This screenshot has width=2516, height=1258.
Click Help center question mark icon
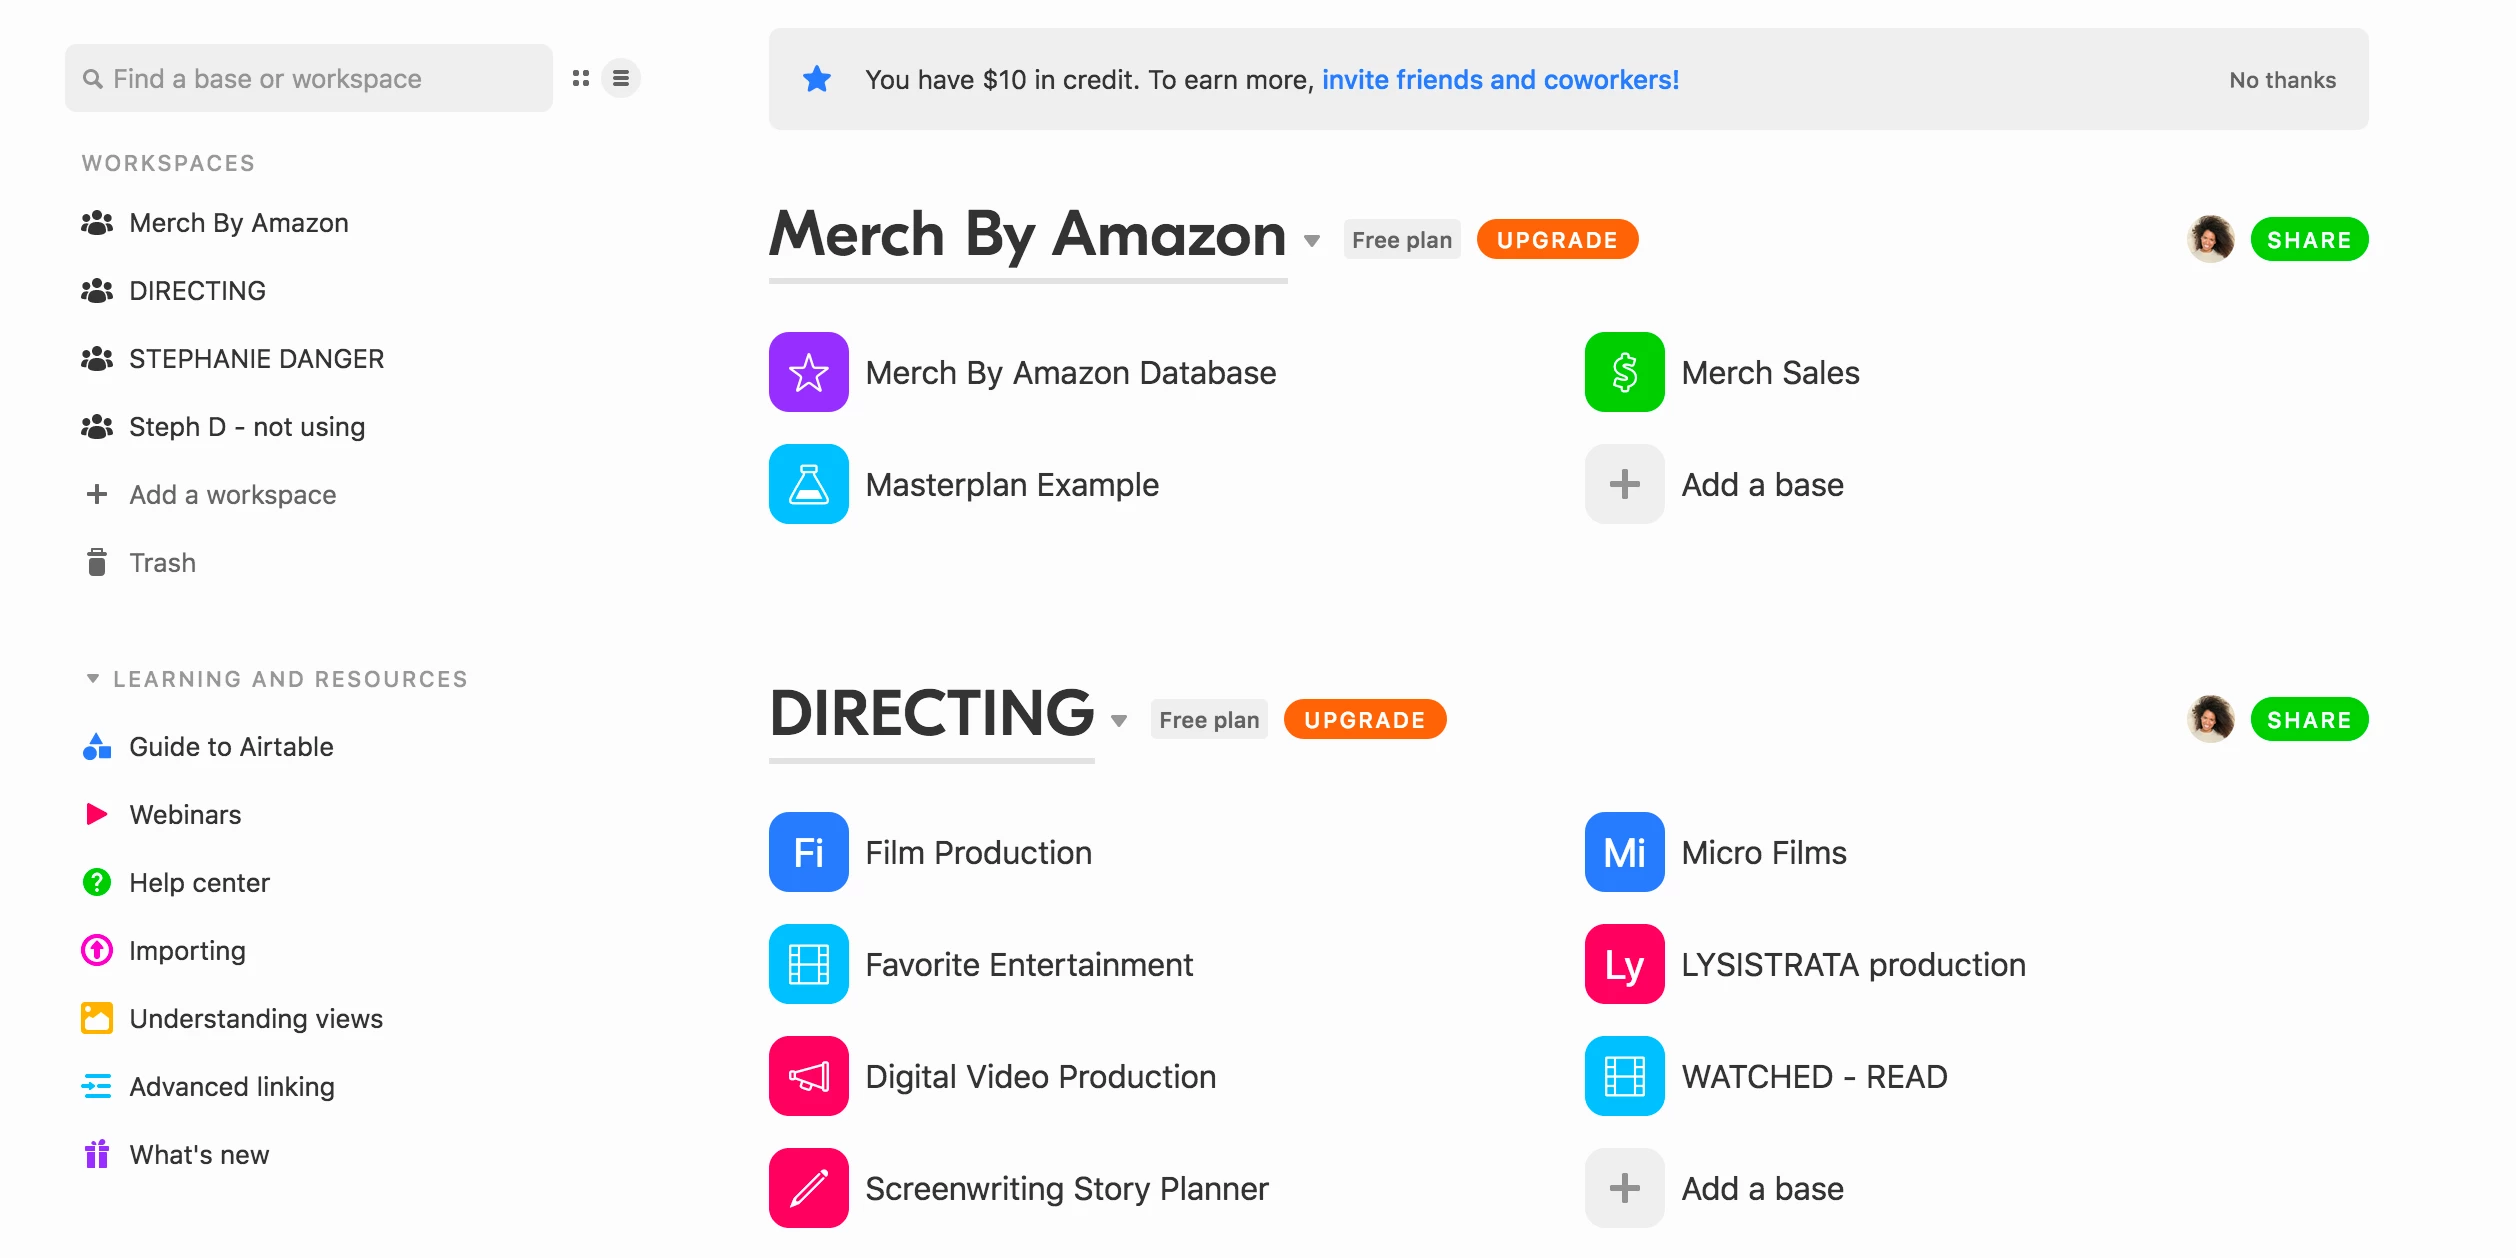pos(97,882)
